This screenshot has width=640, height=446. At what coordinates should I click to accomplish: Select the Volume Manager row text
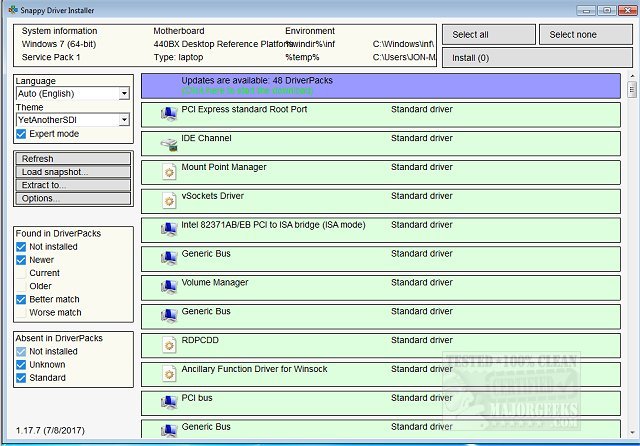click(x=215, y=282)
